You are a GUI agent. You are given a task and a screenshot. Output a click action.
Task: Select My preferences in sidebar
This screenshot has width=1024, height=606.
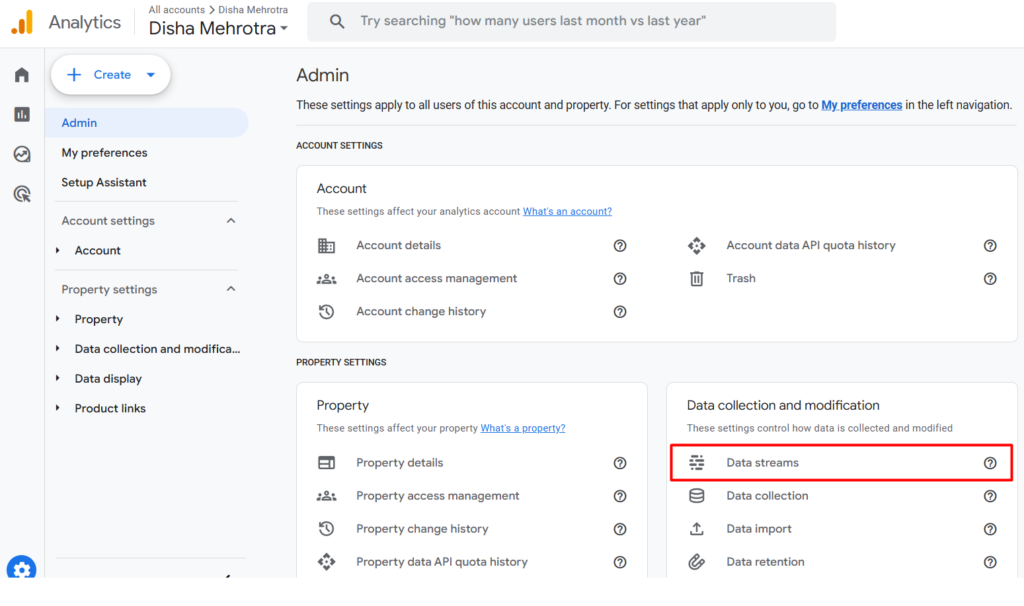pos(104,153)
